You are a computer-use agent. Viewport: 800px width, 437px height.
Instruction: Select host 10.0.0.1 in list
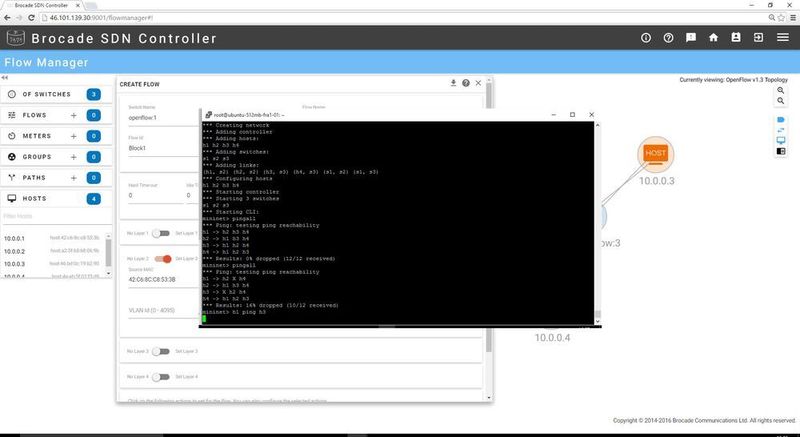[x=52, y=238]
